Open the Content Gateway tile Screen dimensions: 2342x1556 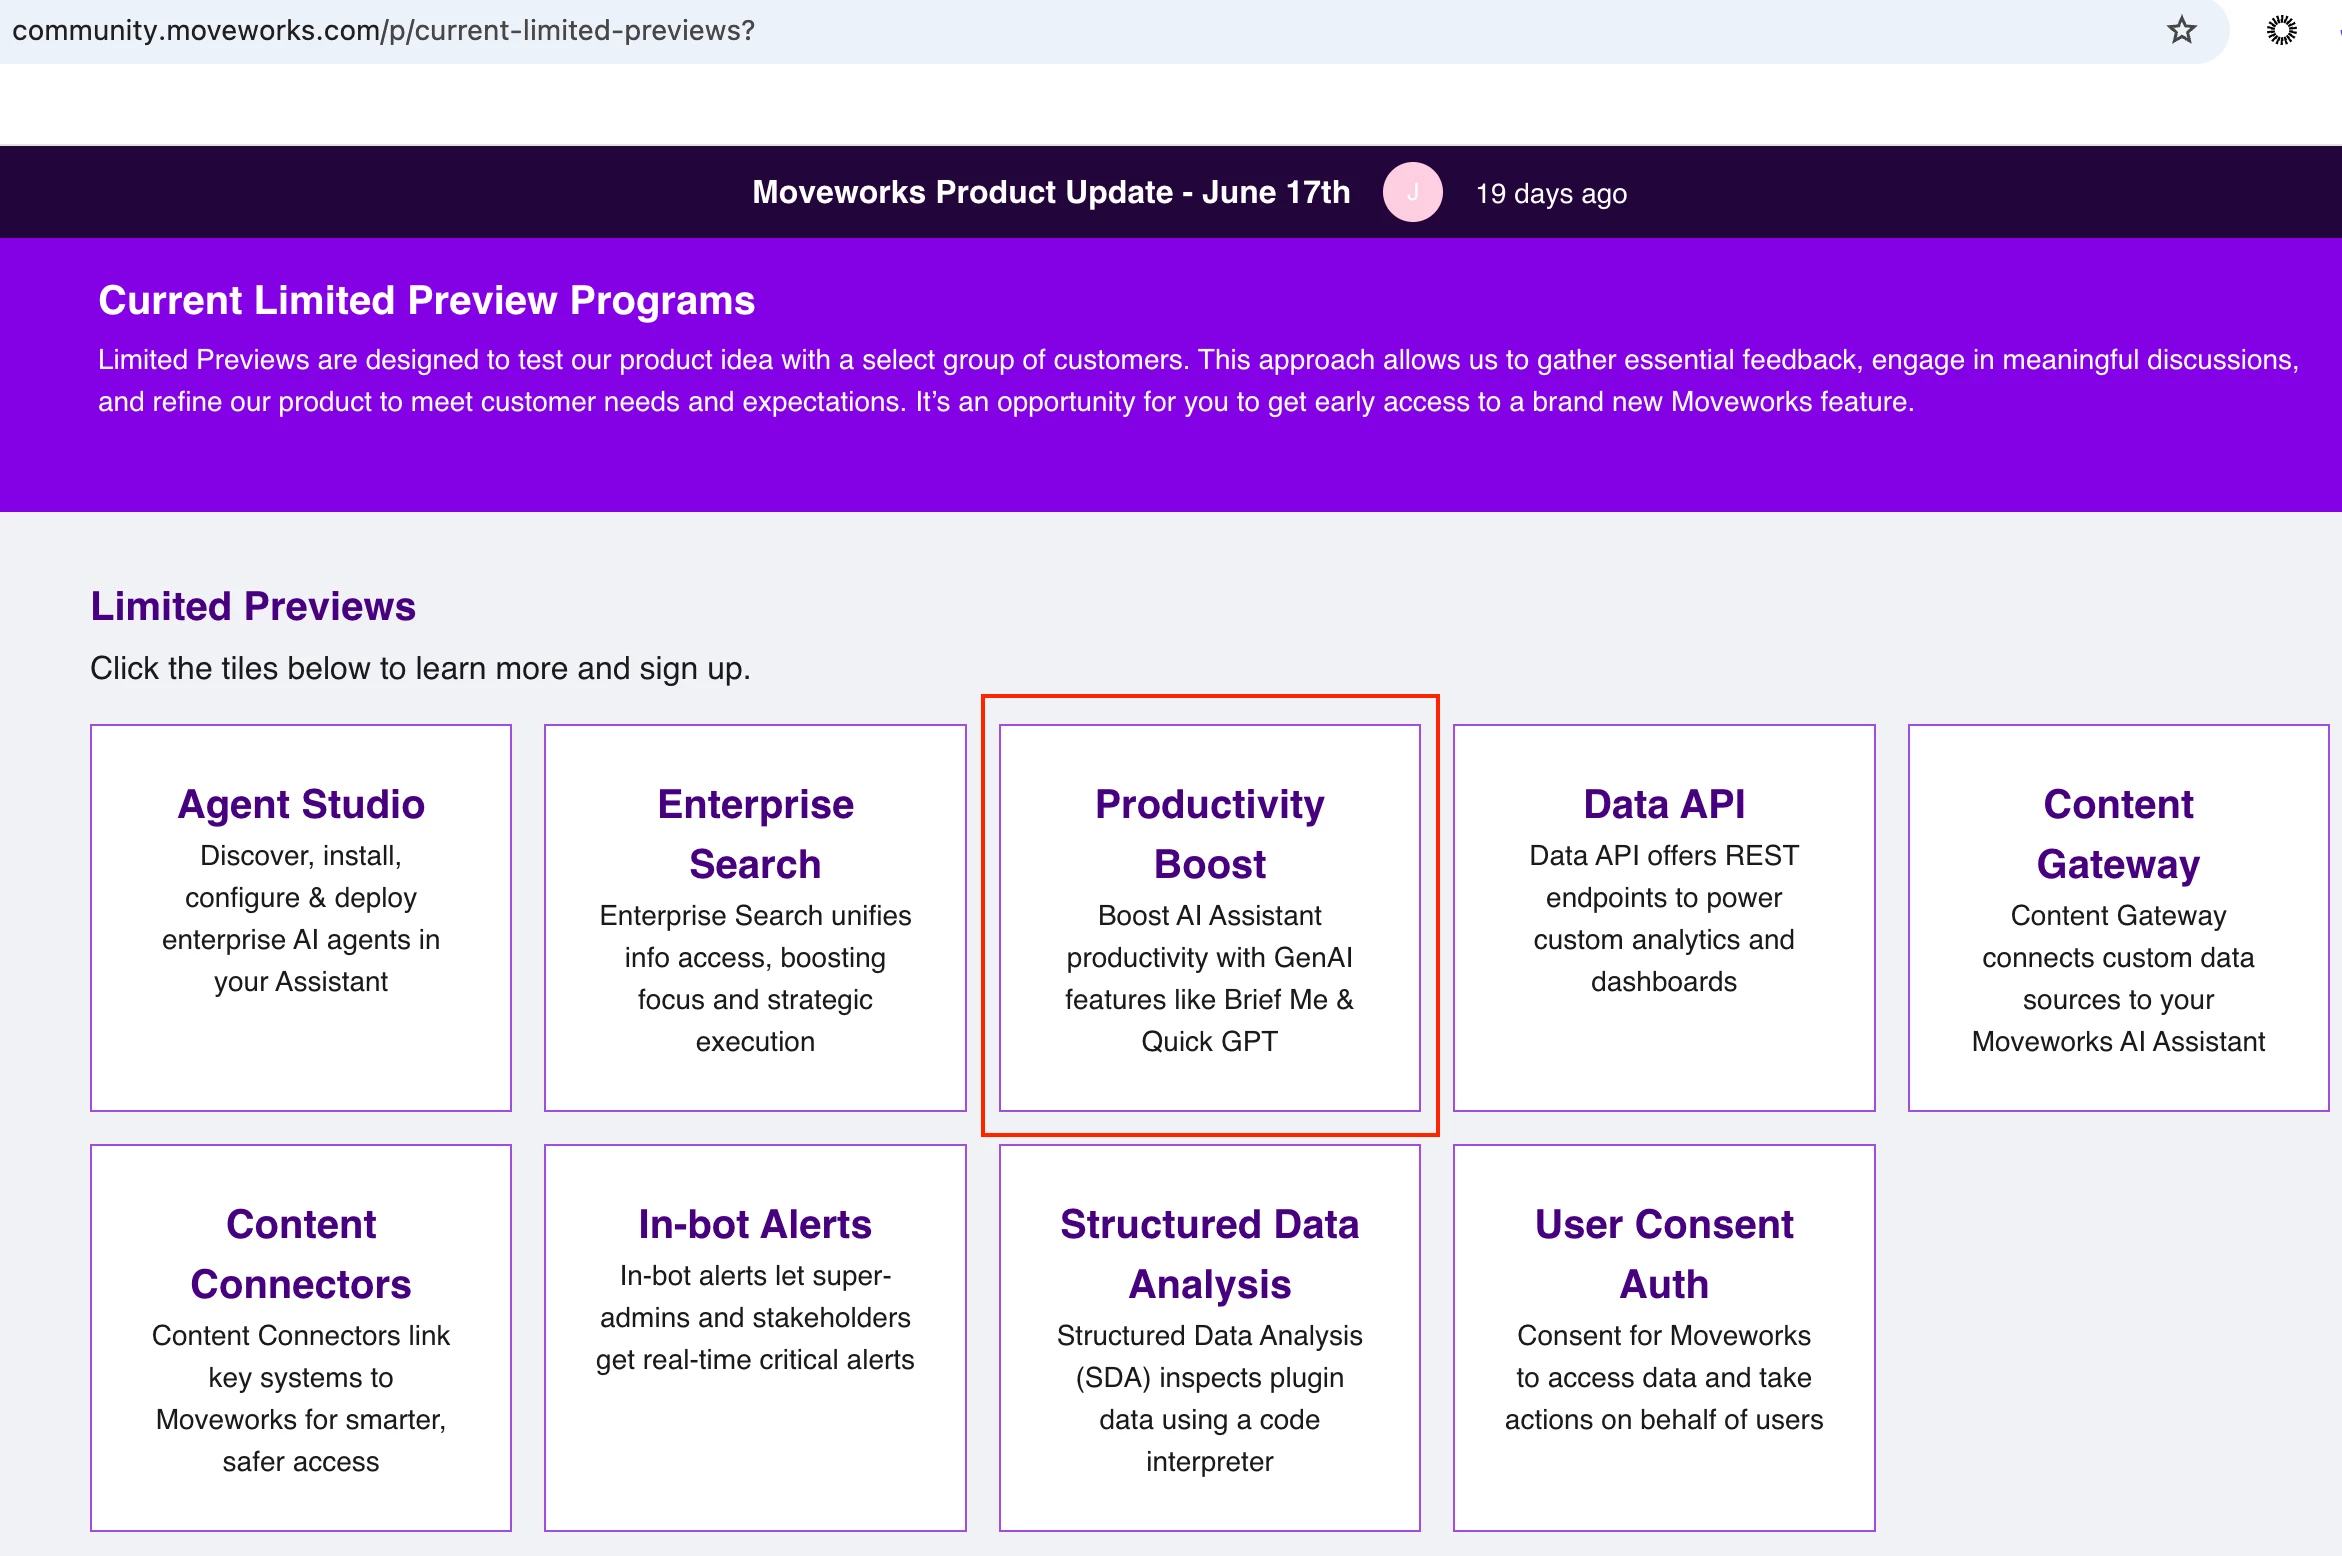2118,917
